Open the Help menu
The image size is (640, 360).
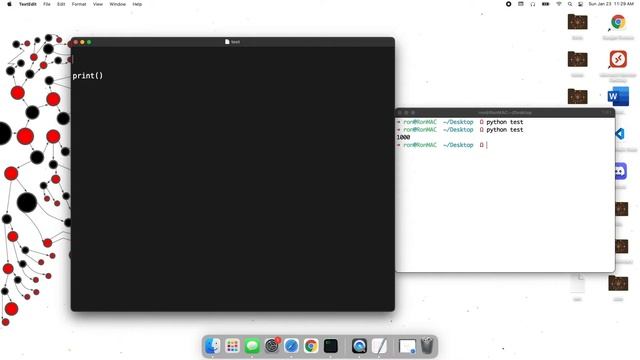coord(137,4)
